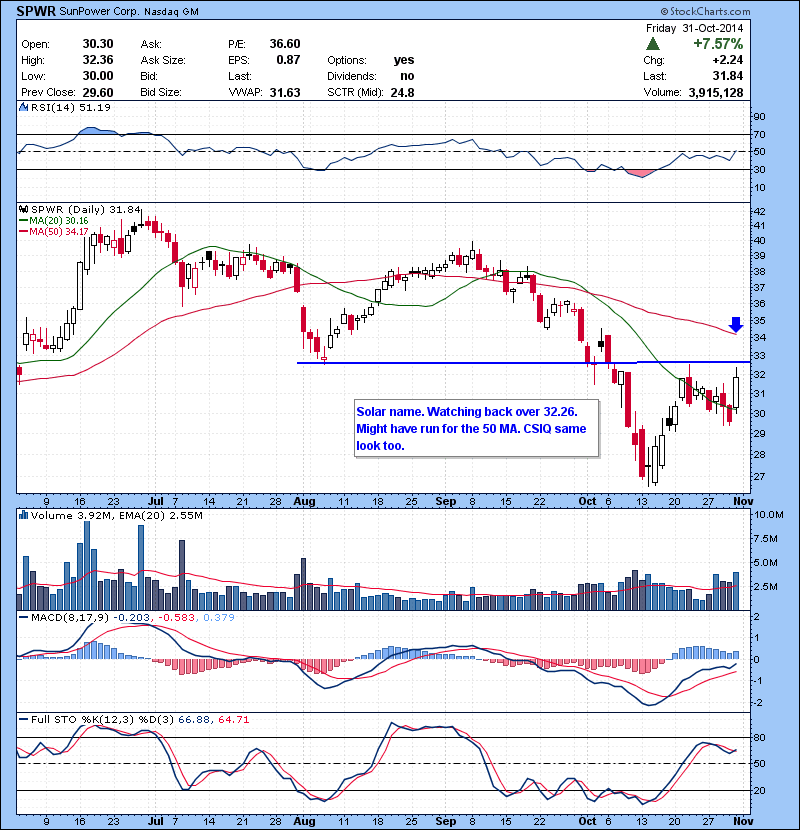Screen dimensions: 800x830
Task: Click the Ask Size label
Action: (x=163, y=60)
